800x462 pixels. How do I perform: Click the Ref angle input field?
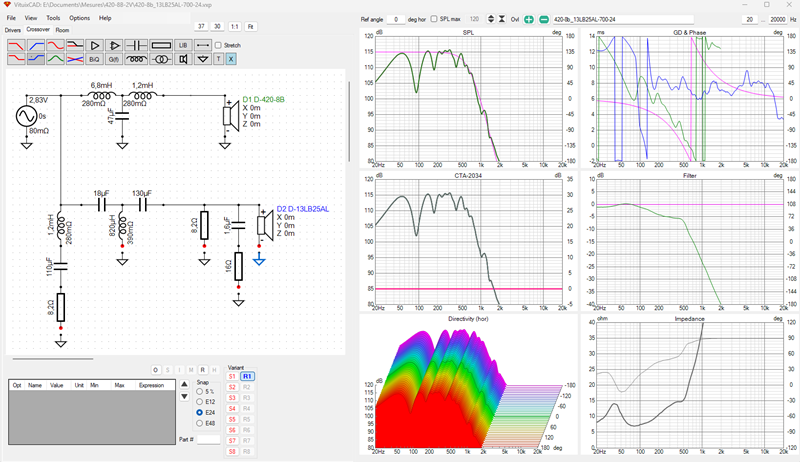click(396, 19)
